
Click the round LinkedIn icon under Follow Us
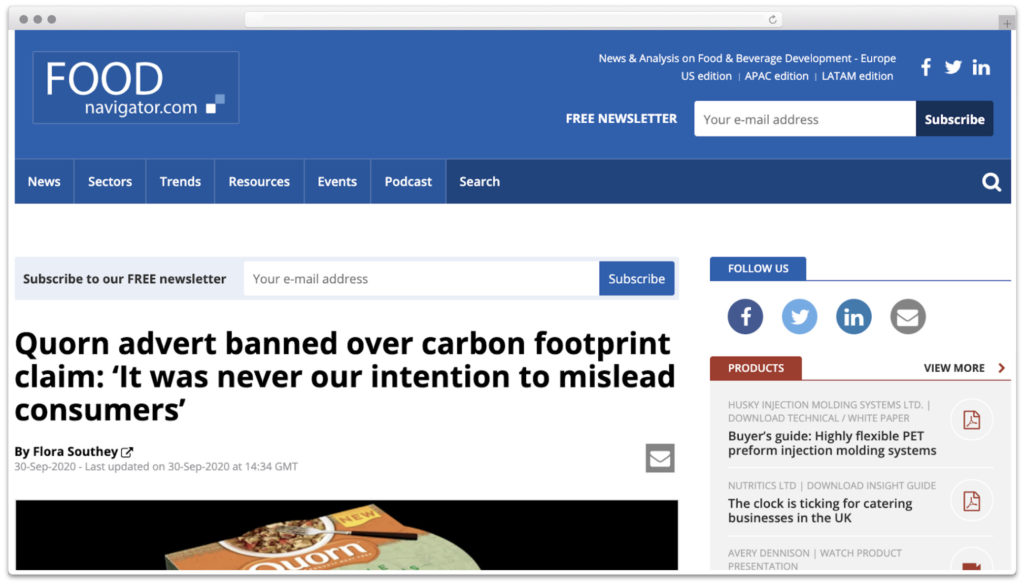[x=854, y=317]
